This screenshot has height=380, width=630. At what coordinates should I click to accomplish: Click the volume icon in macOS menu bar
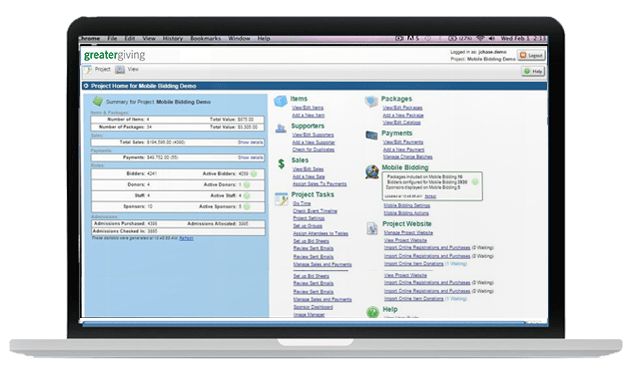(x=492, y=39)
